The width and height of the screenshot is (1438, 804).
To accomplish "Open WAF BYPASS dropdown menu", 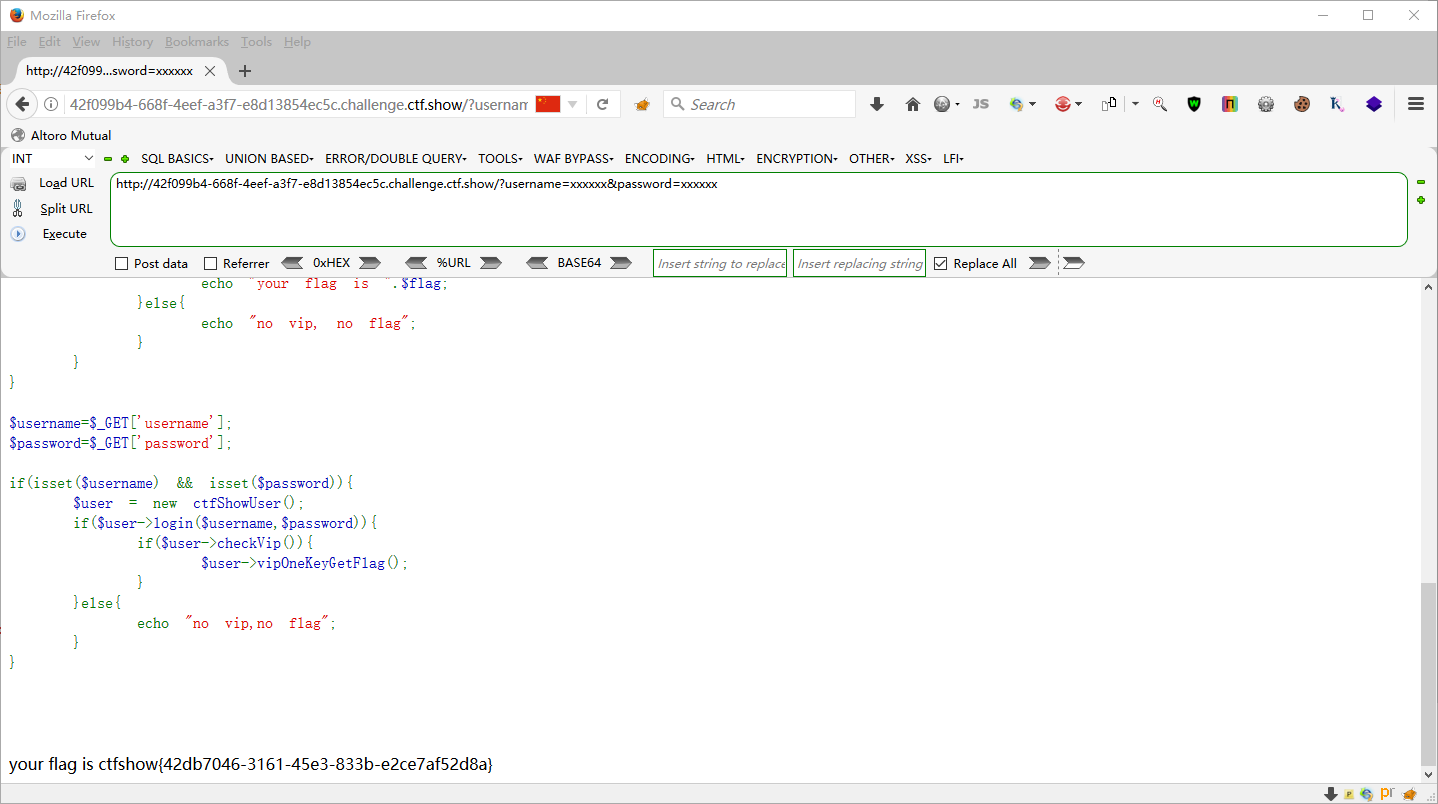I will point(575,159).
